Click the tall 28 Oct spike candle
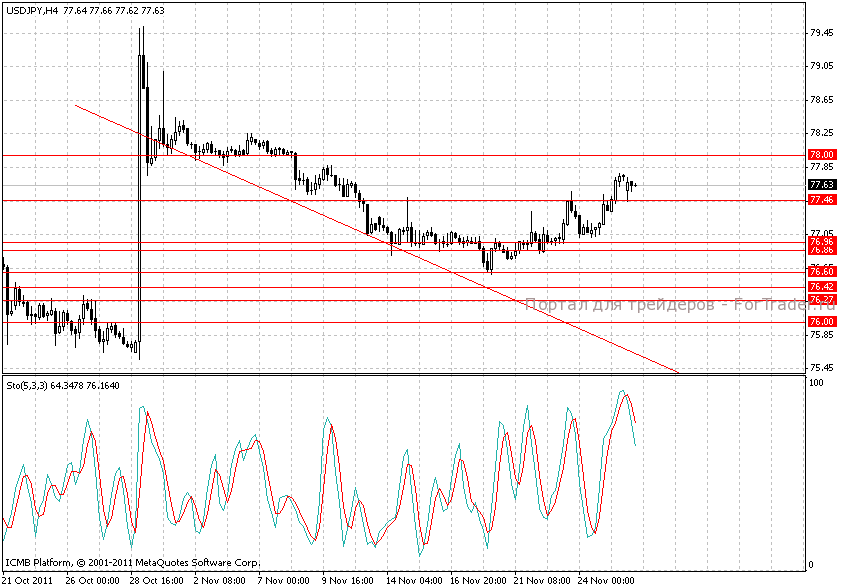 (140, 193)
